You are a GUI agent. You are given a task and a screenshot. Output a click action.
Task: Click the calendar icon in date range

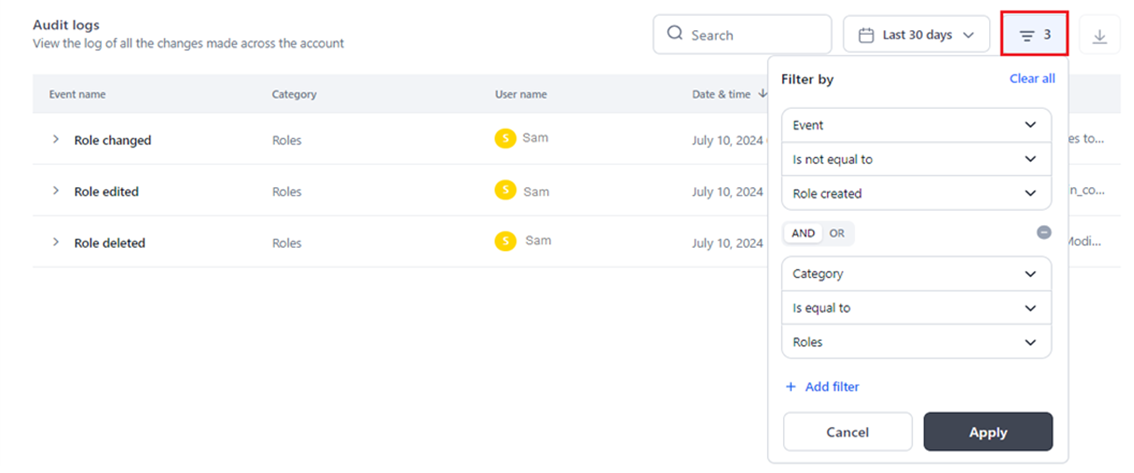click(866, 35)
